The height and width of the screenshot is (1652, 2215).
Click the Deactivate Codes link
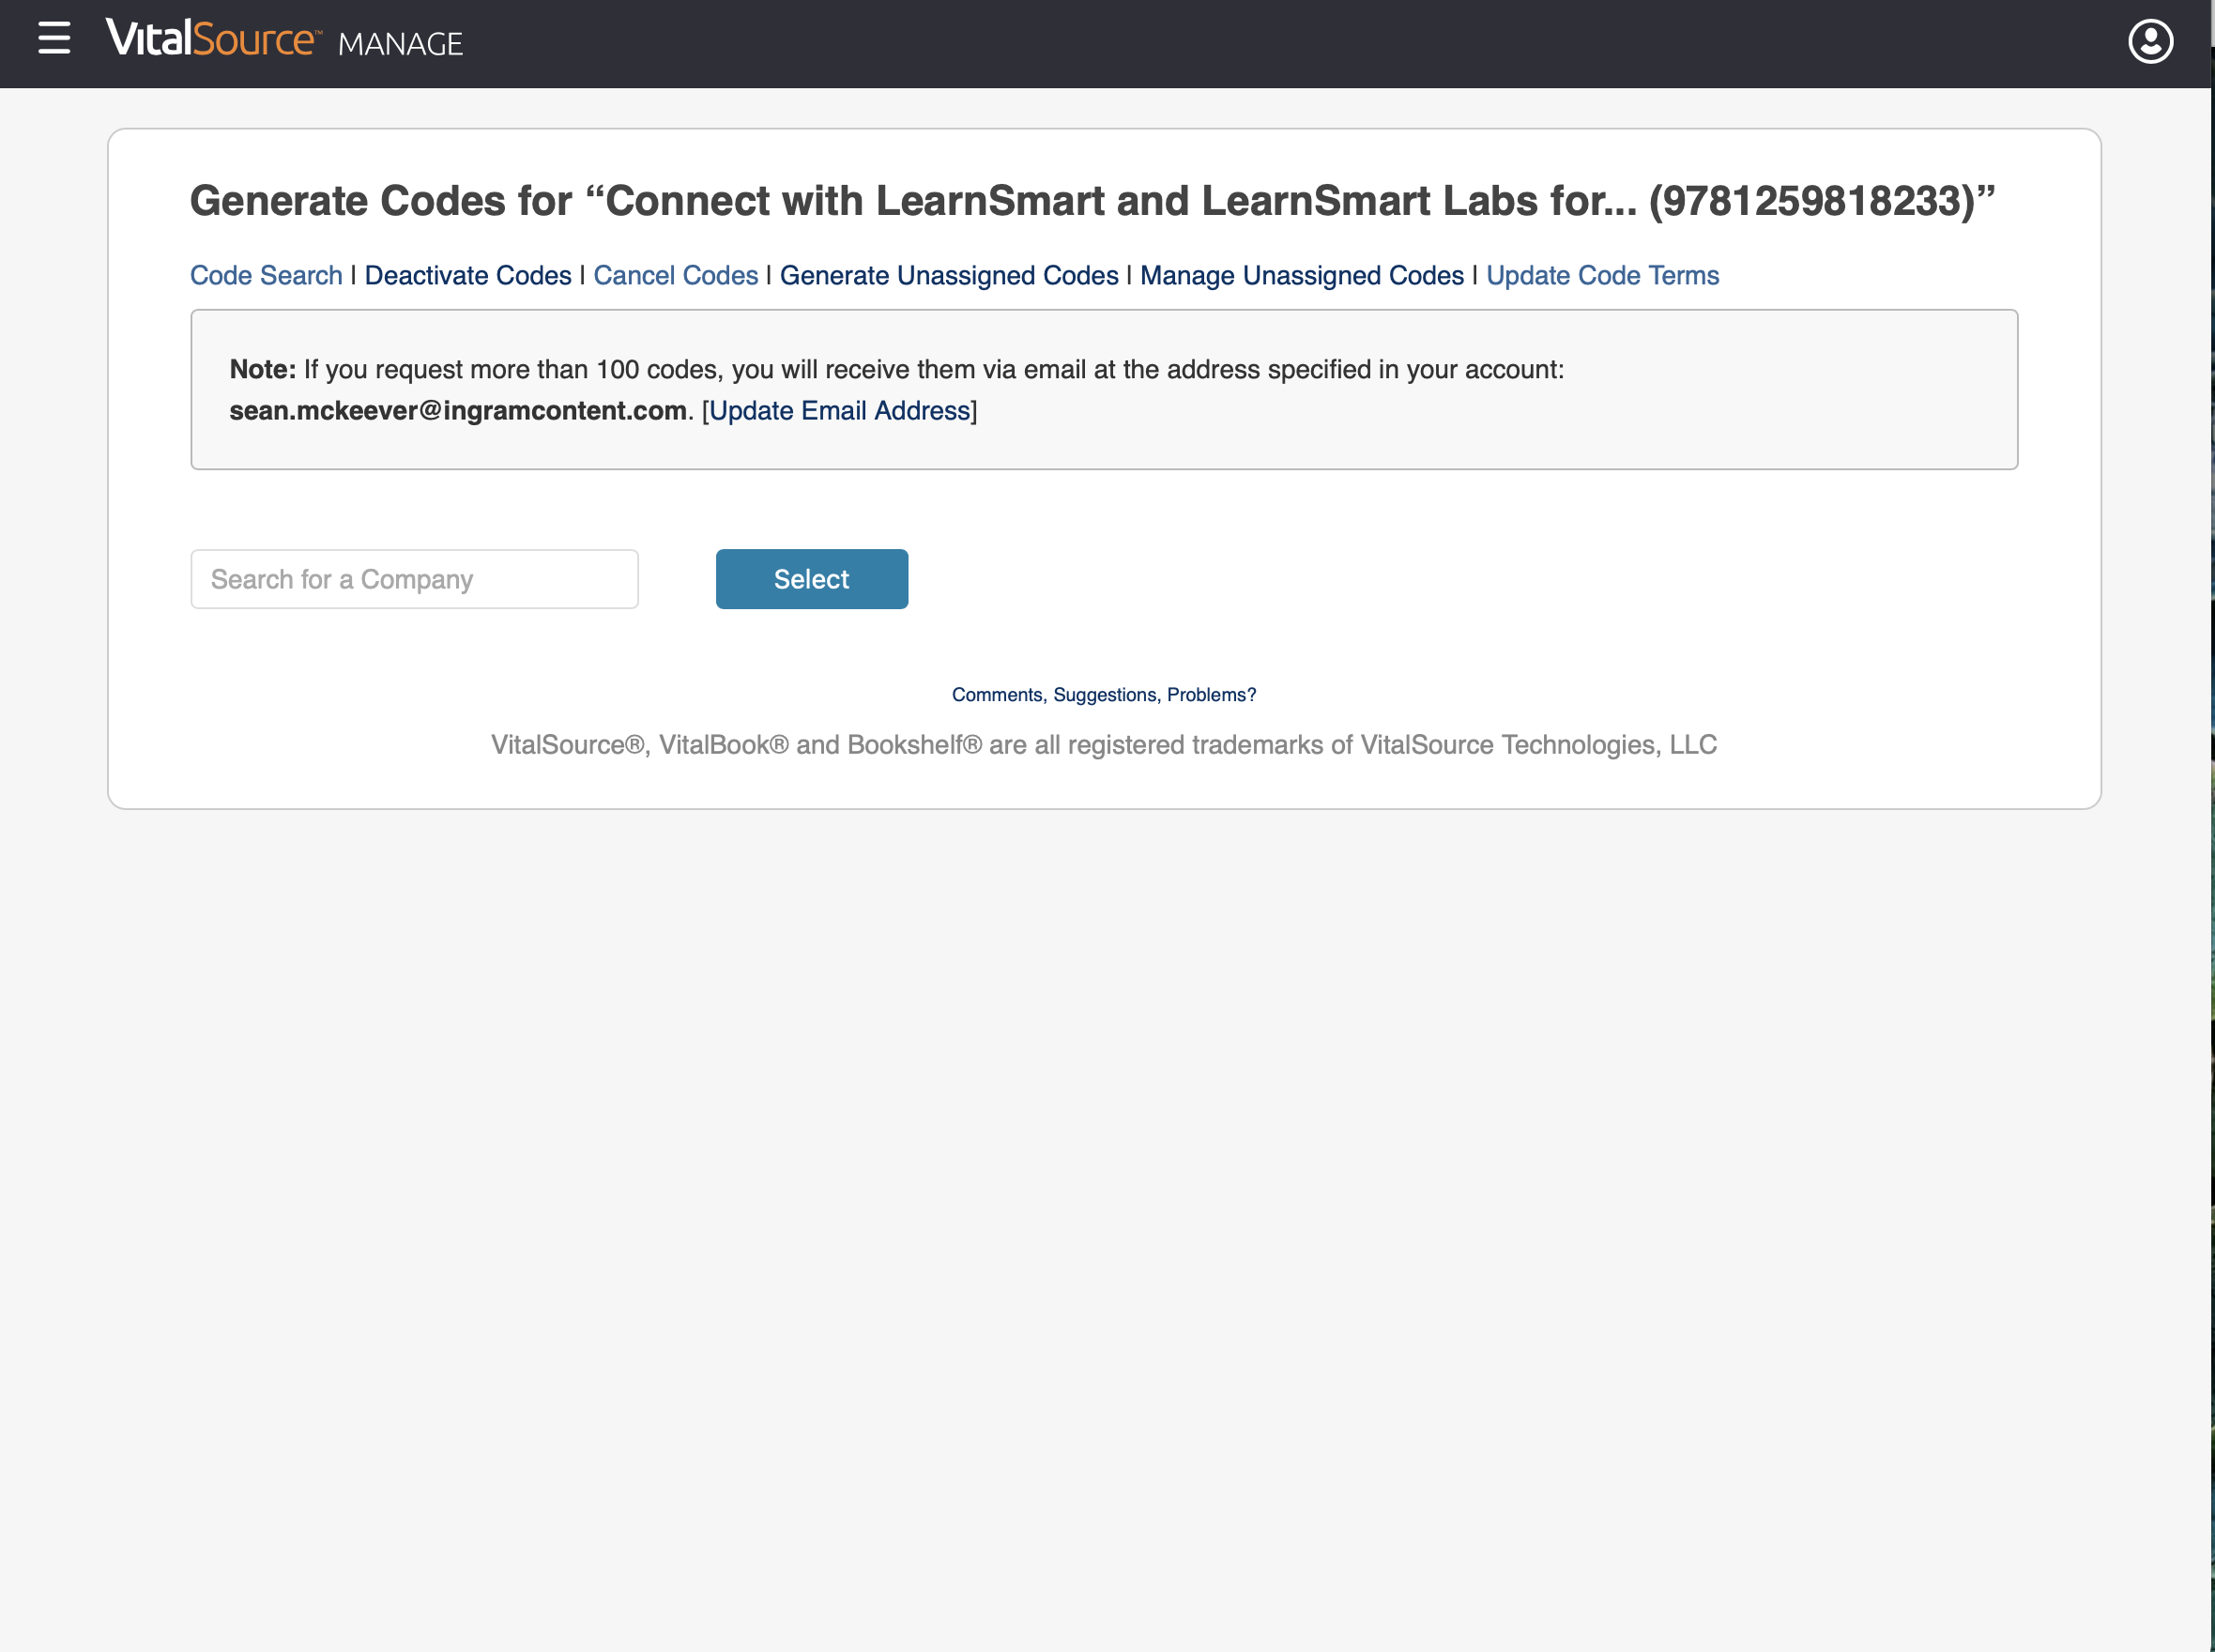(x=468, y=274)
